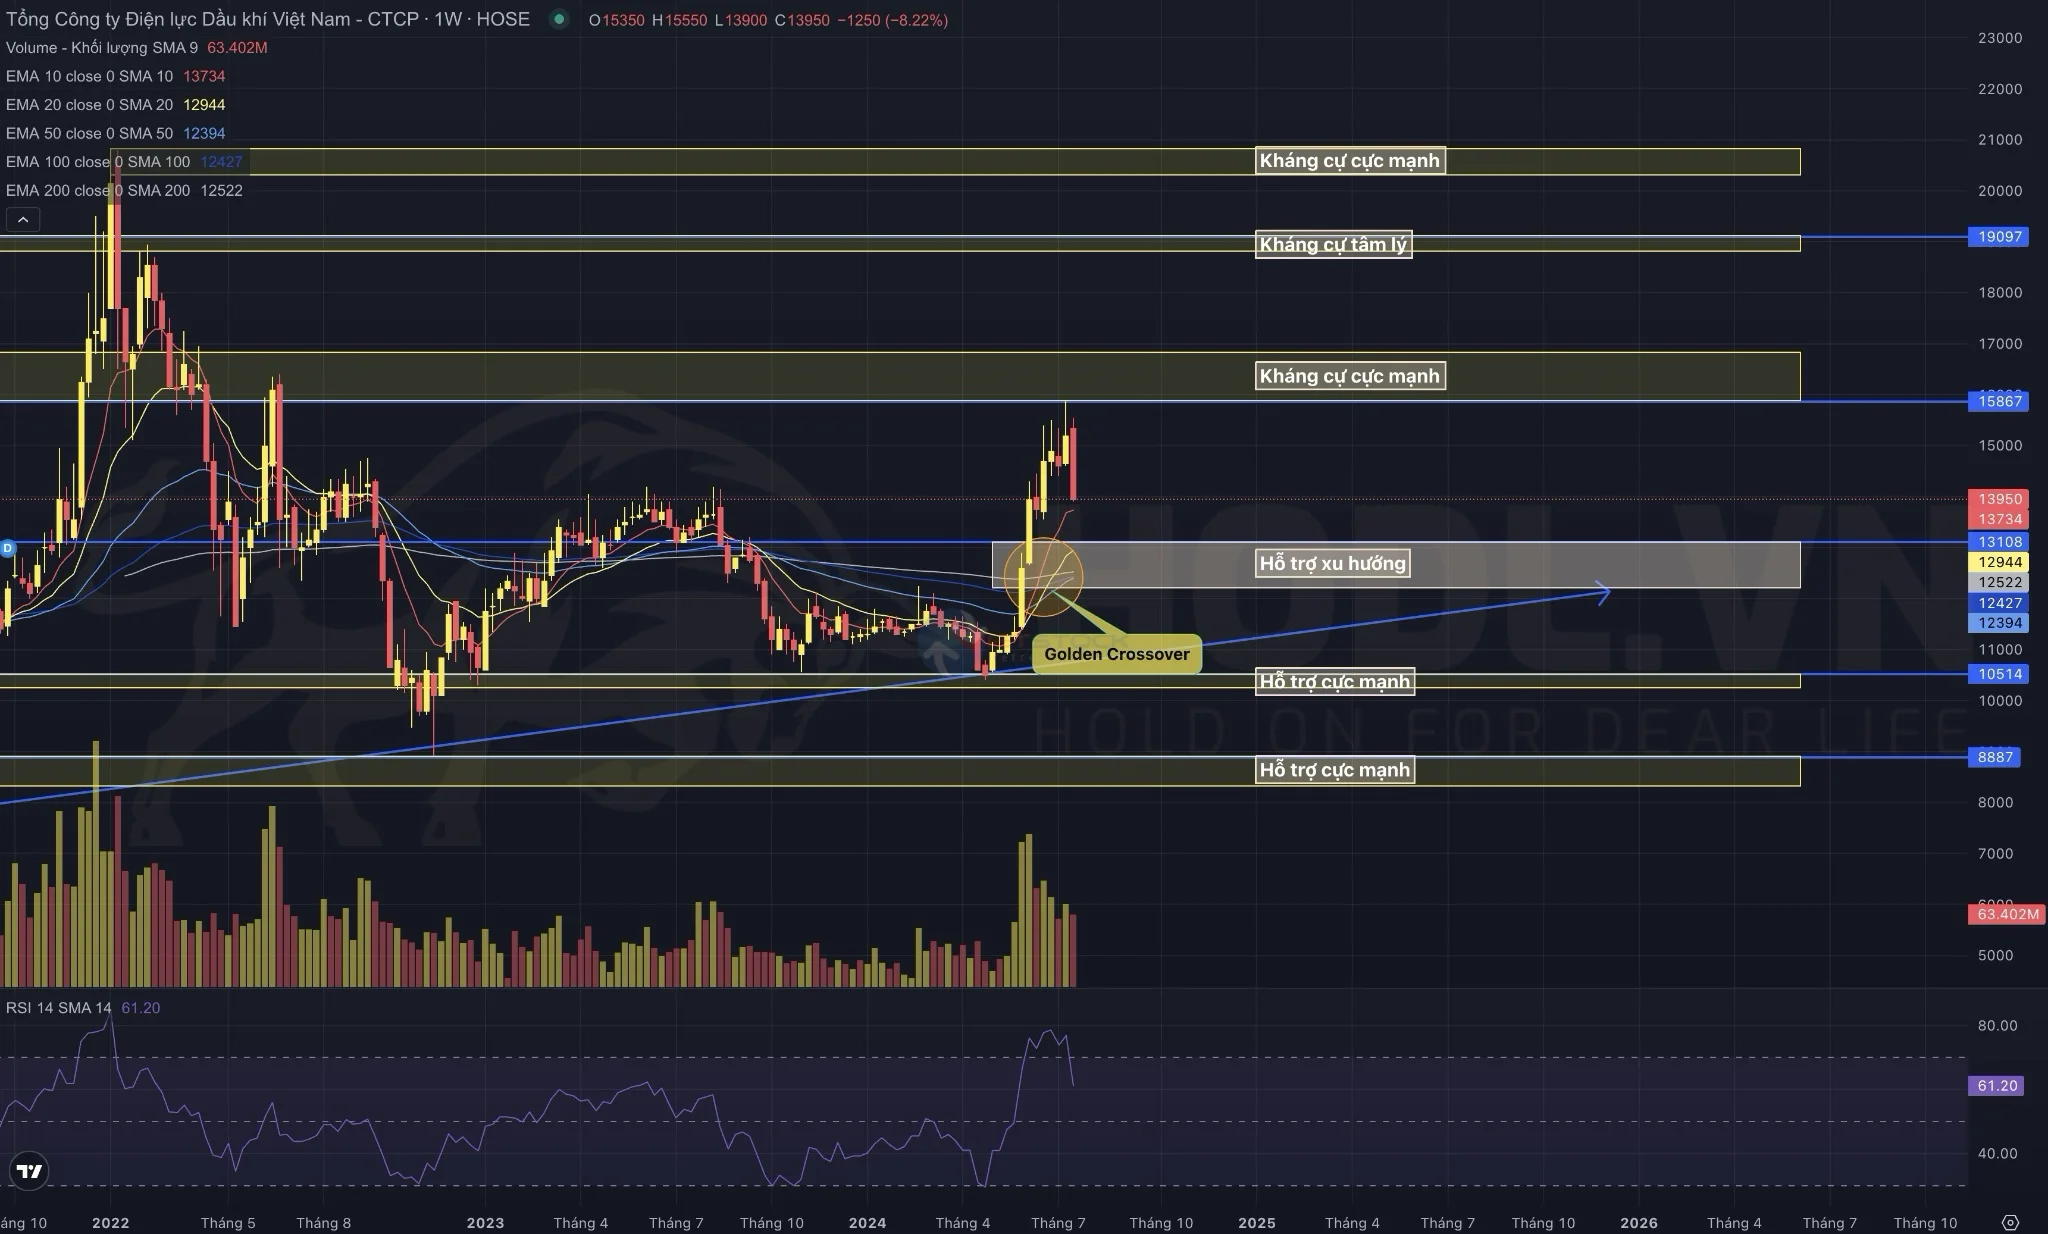2048x1234 pixels.
Task: Click the Hỗ trợ xu hướng text label
Action: 1332,563
